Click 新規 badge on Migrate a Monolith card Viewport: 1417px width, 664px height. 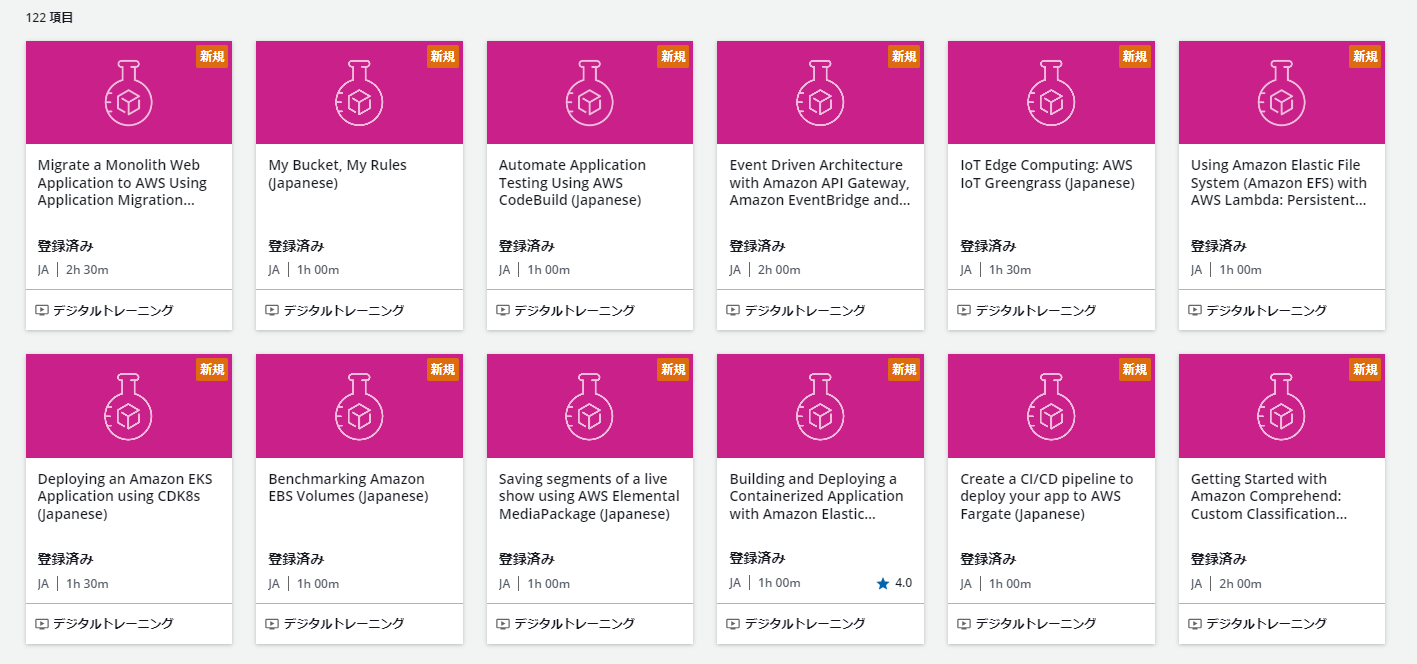click(x=212, y=56)
